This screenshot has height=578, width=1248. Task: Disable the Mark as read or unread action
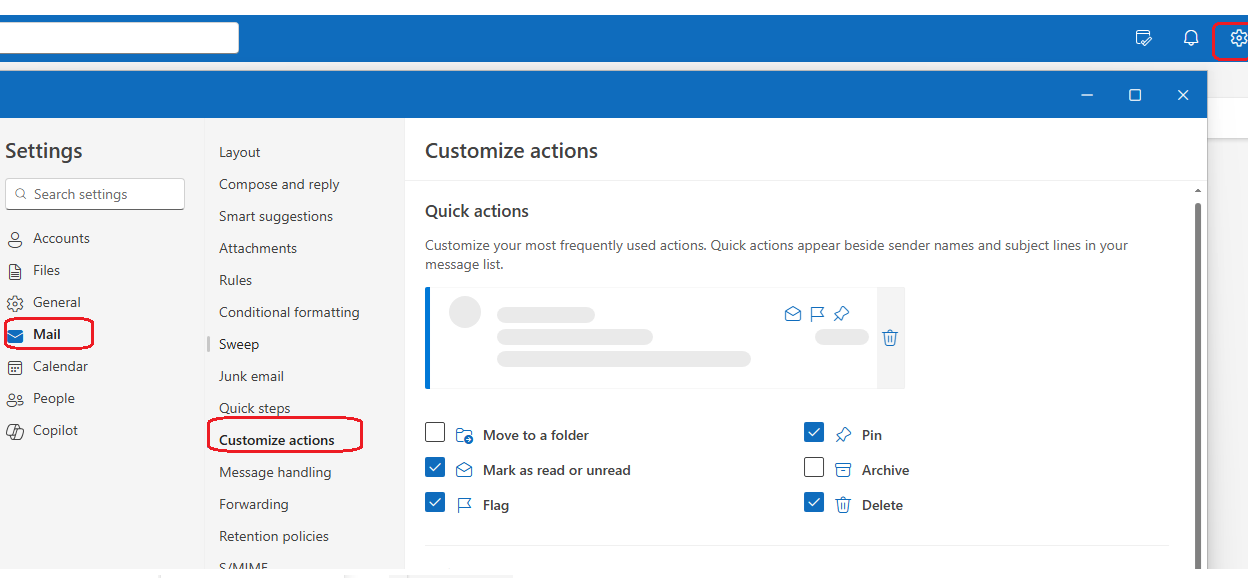coord(435,467)
